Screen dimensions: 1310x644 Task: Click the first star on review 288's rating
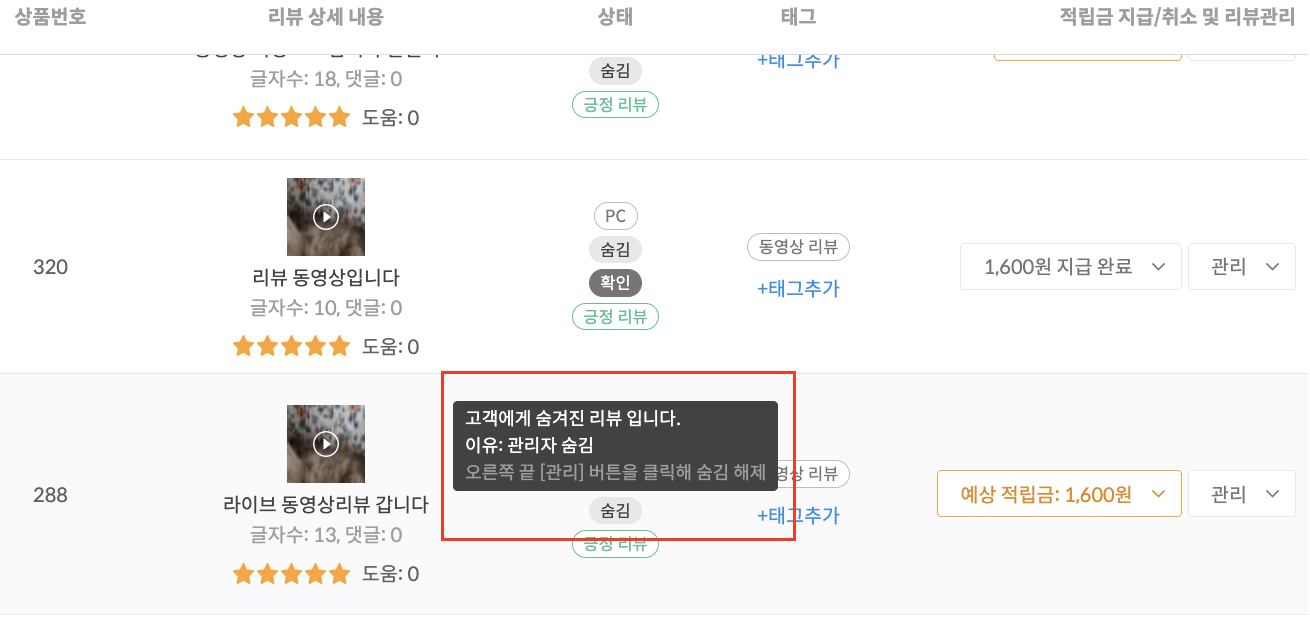point(243,573)
